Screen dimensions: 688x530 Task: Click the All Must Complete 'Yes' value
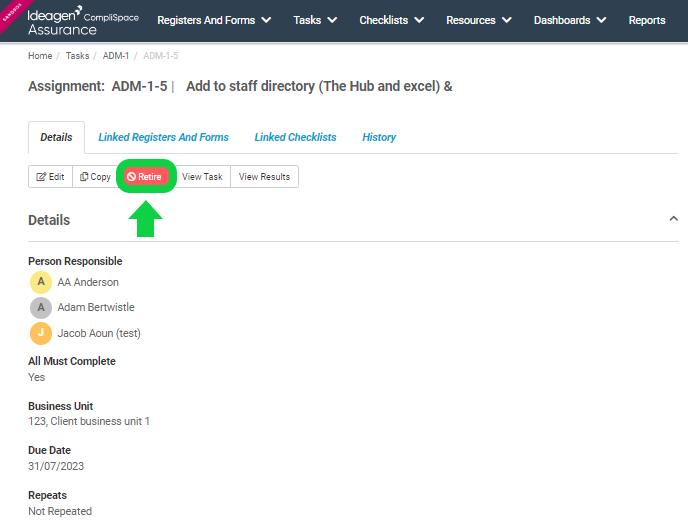[36, 377]
